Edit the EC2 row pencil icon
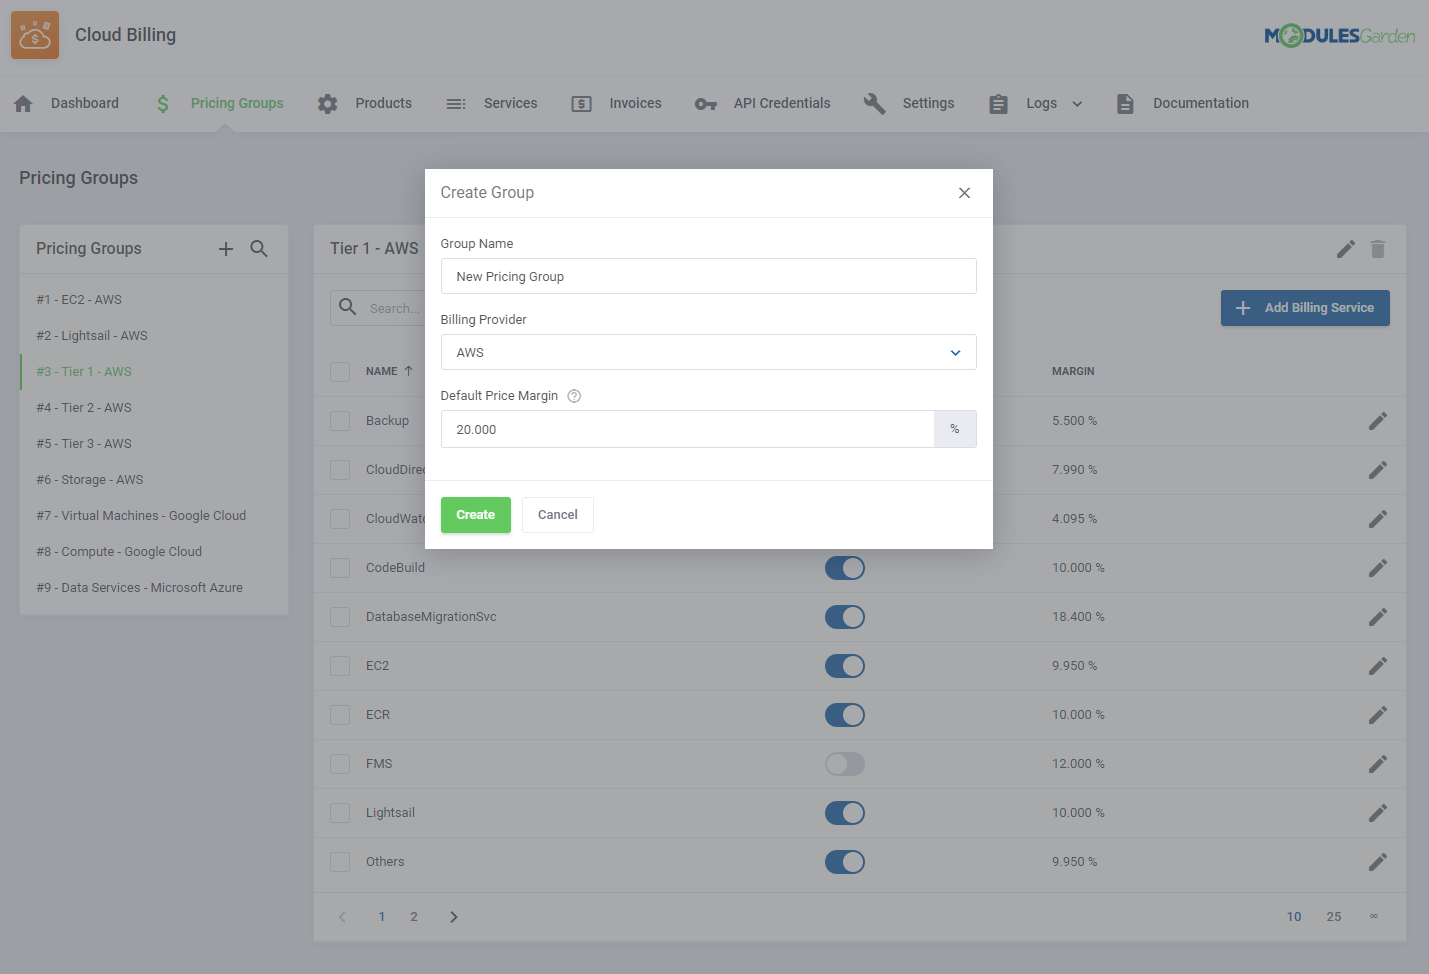Viewport: 1429px width, 974px height. pyautogui.click(x=1378, y=666)
